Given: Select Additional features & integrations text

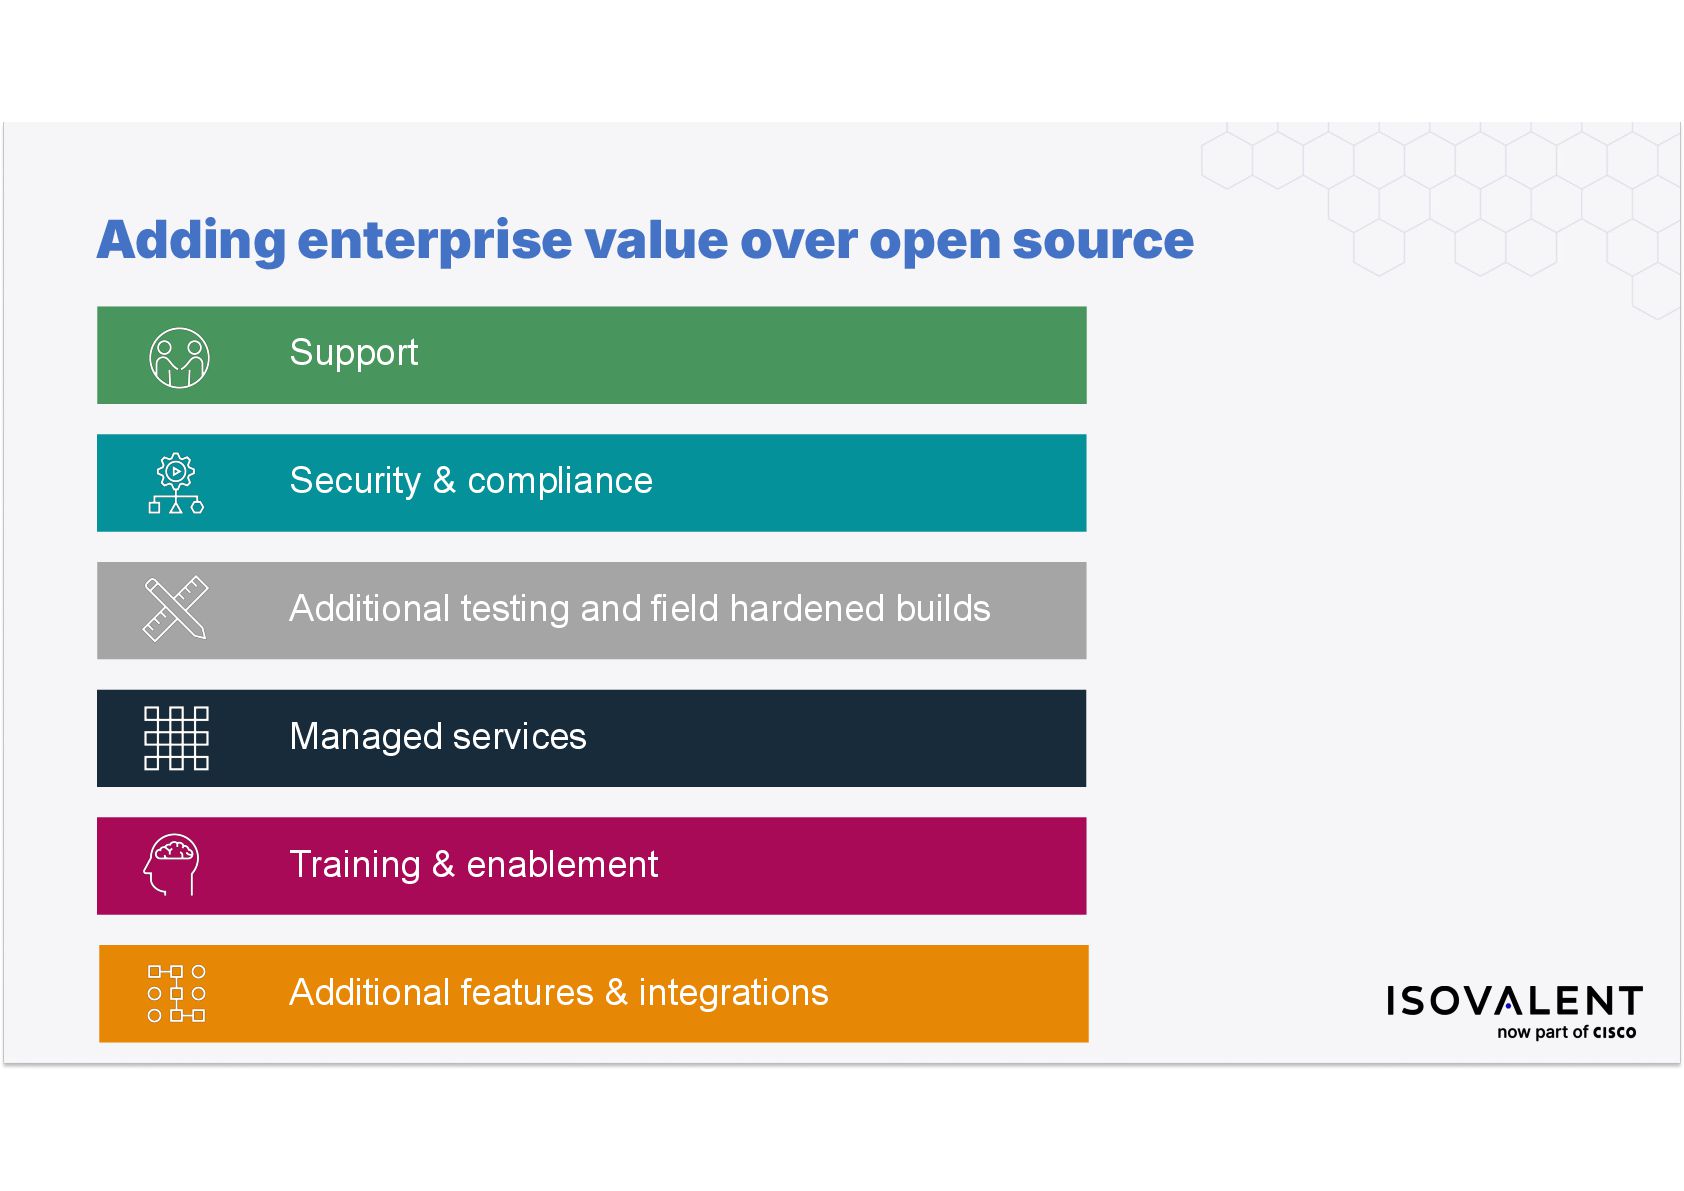Looking at the screenshot, I should (559, 993).
